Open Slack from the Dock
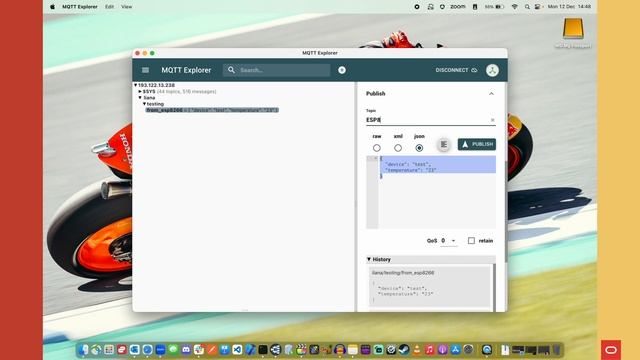The height and width of the screenshot is (360, 640). coord(199,350)
